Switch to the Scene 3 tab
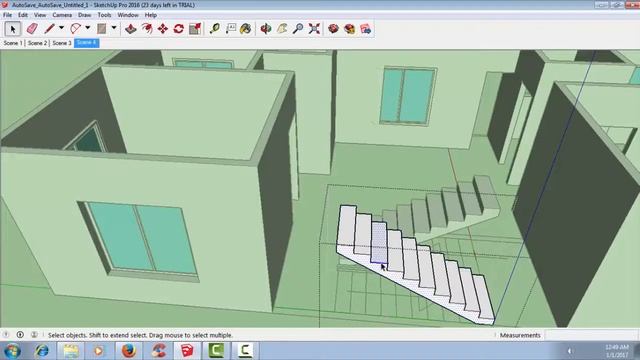 [x=62, y=43]
